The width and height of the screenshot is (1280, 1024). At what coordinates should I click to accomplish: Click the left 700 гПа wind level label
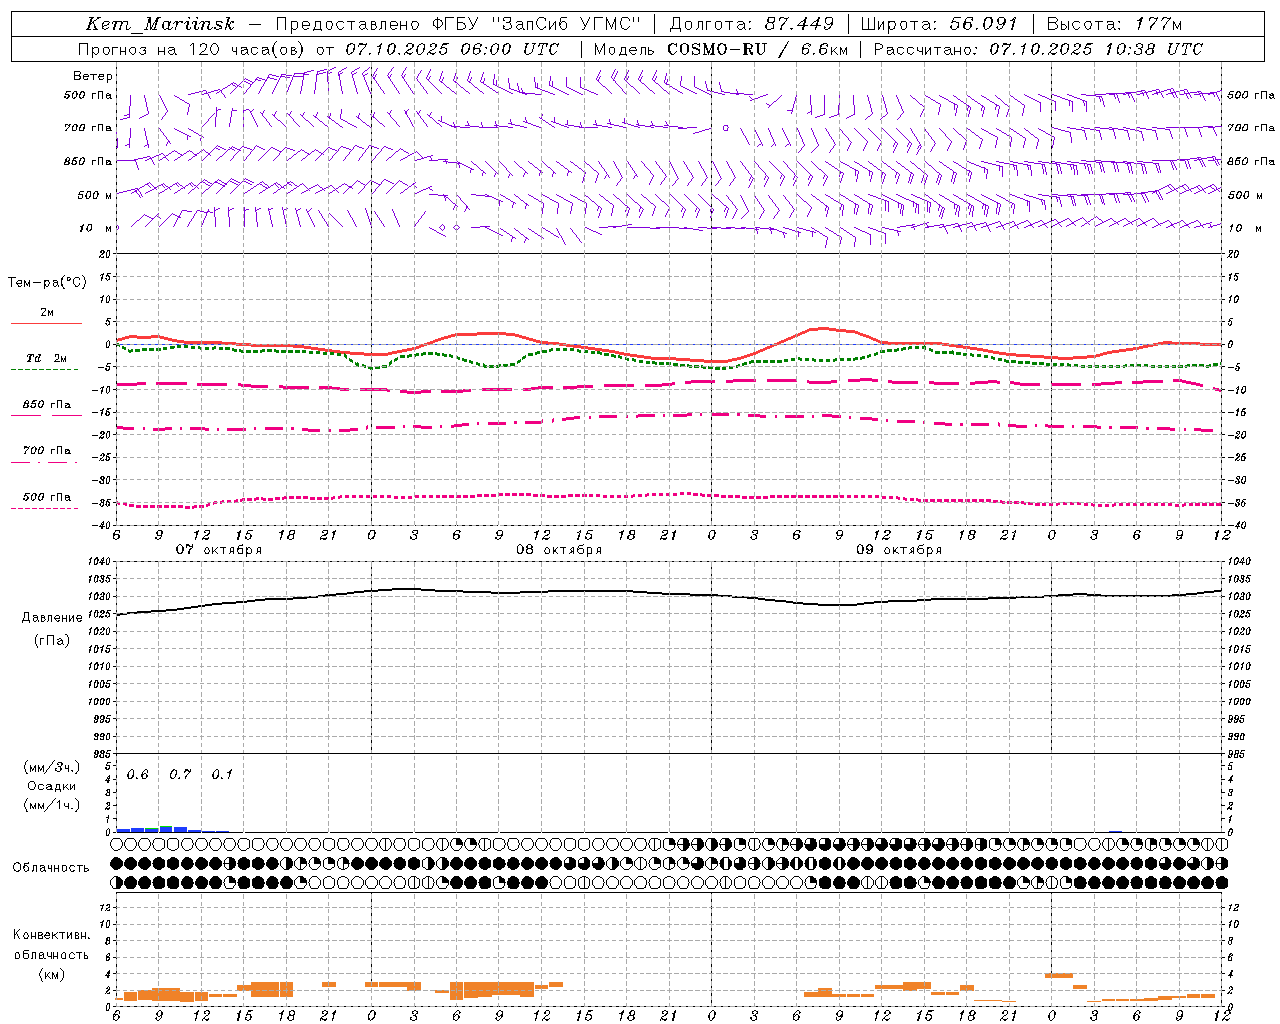(x=88, y=128)
